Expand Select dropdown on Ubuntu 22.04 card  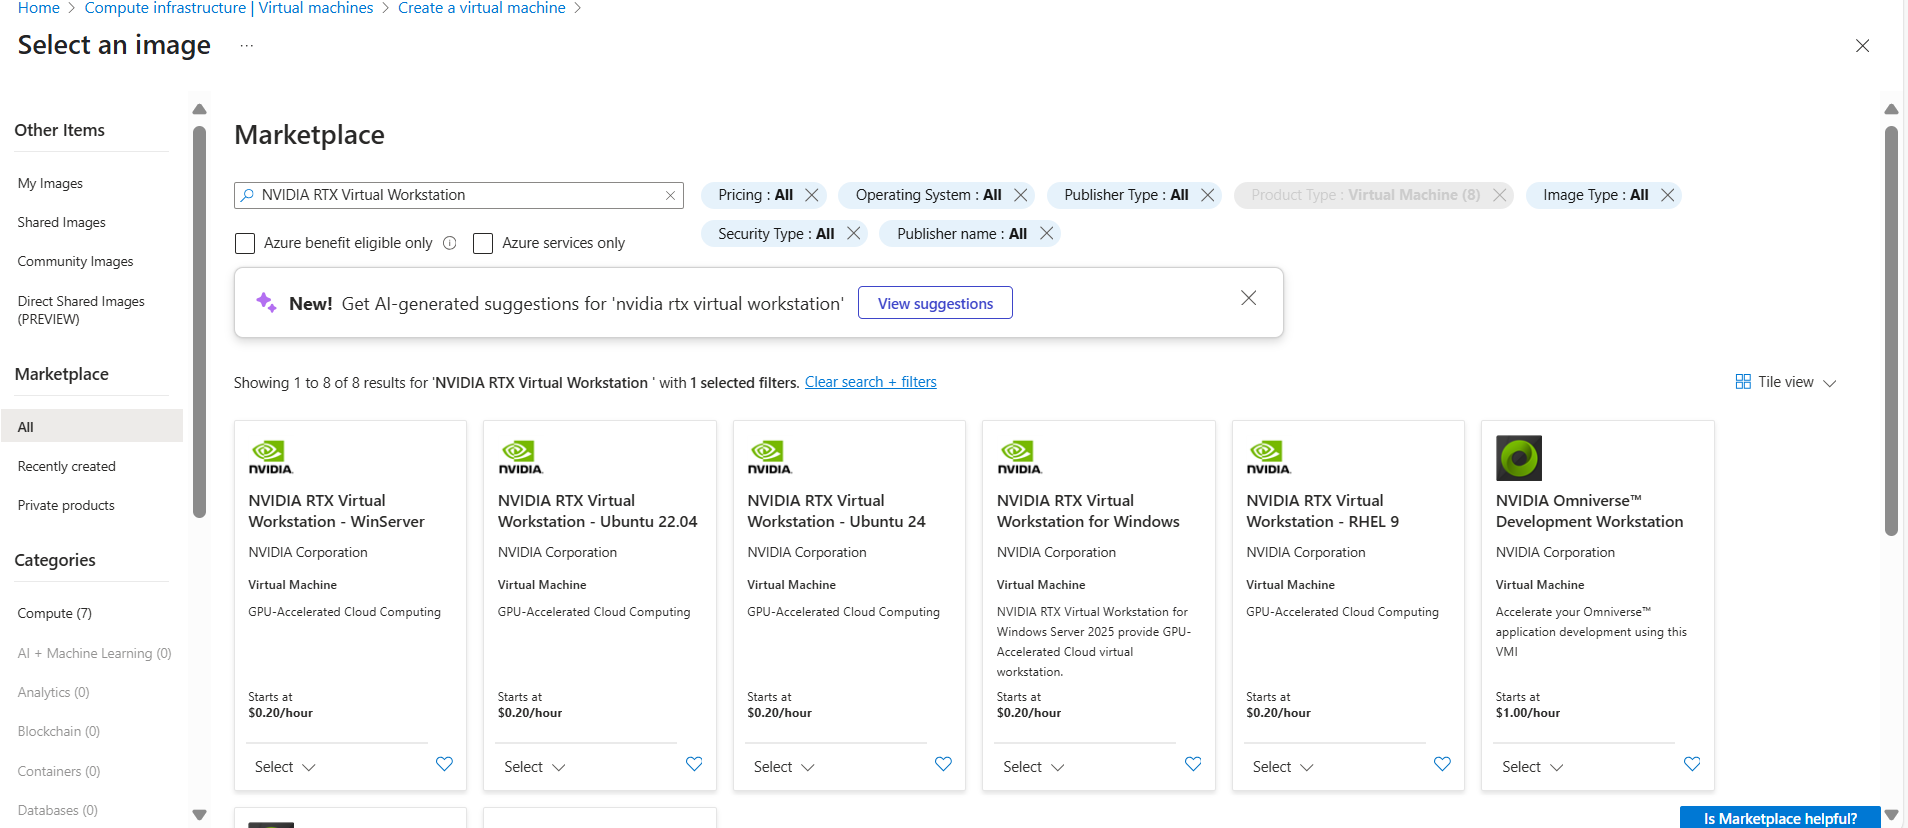tap(535, 767)
